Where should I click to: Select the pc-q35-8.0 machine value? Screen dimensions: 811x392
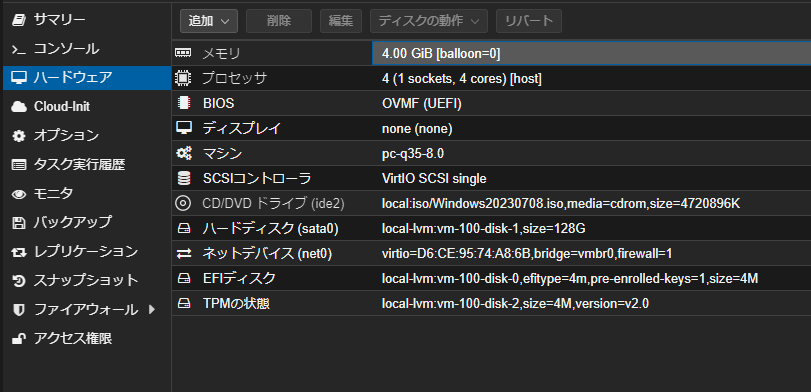413,154
